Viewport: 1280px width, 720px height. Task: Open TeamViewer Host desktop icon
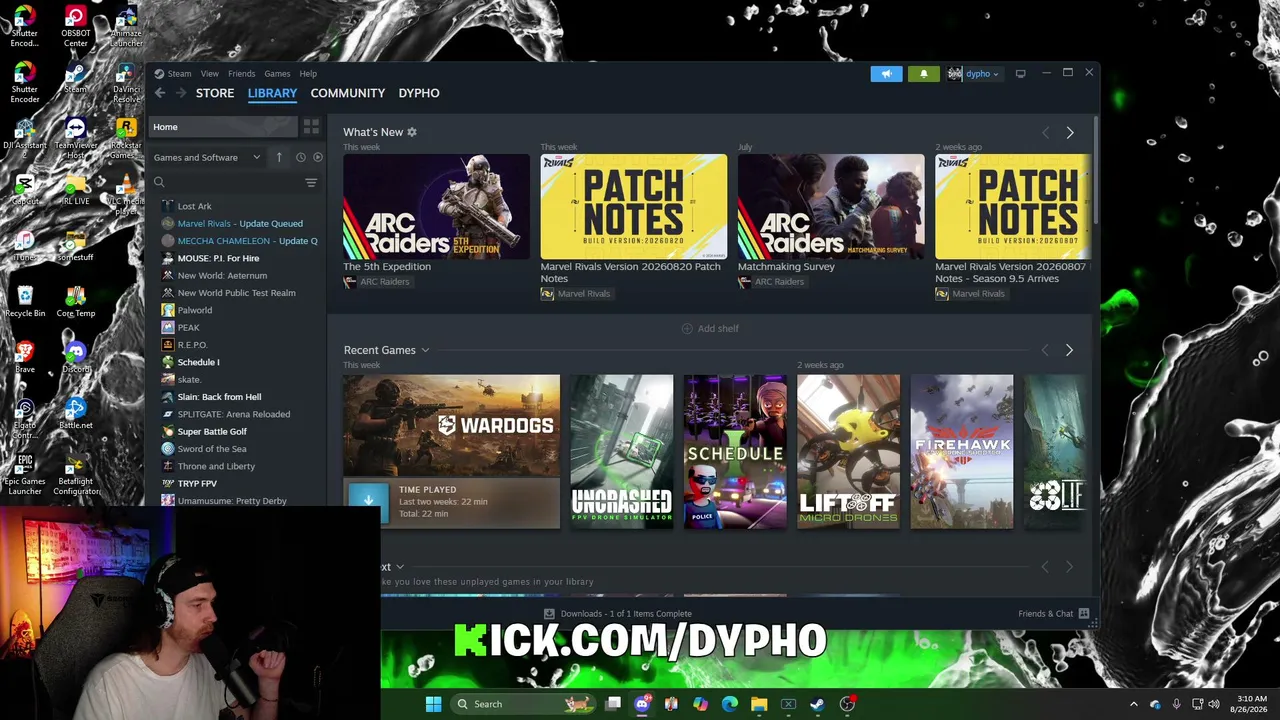(75, 140)
